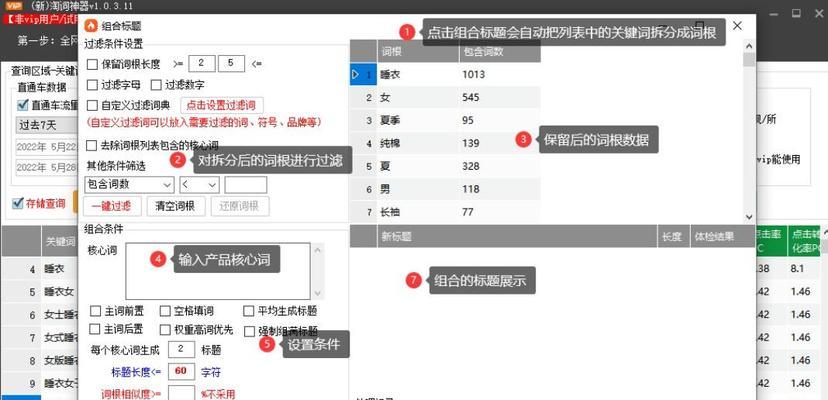Click 一键过滤 button
828x400 pixels.
coord(112,206)
